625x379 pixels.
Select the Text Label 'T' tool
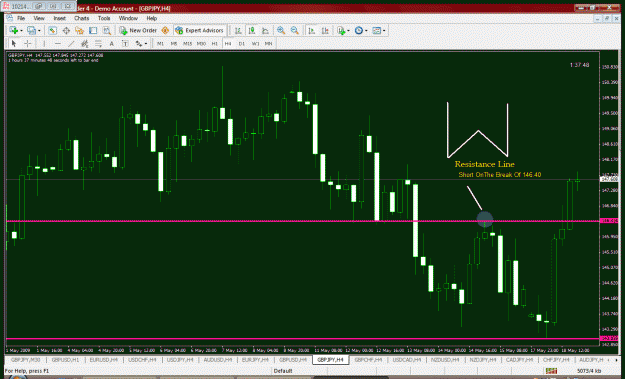click(125, 43)
